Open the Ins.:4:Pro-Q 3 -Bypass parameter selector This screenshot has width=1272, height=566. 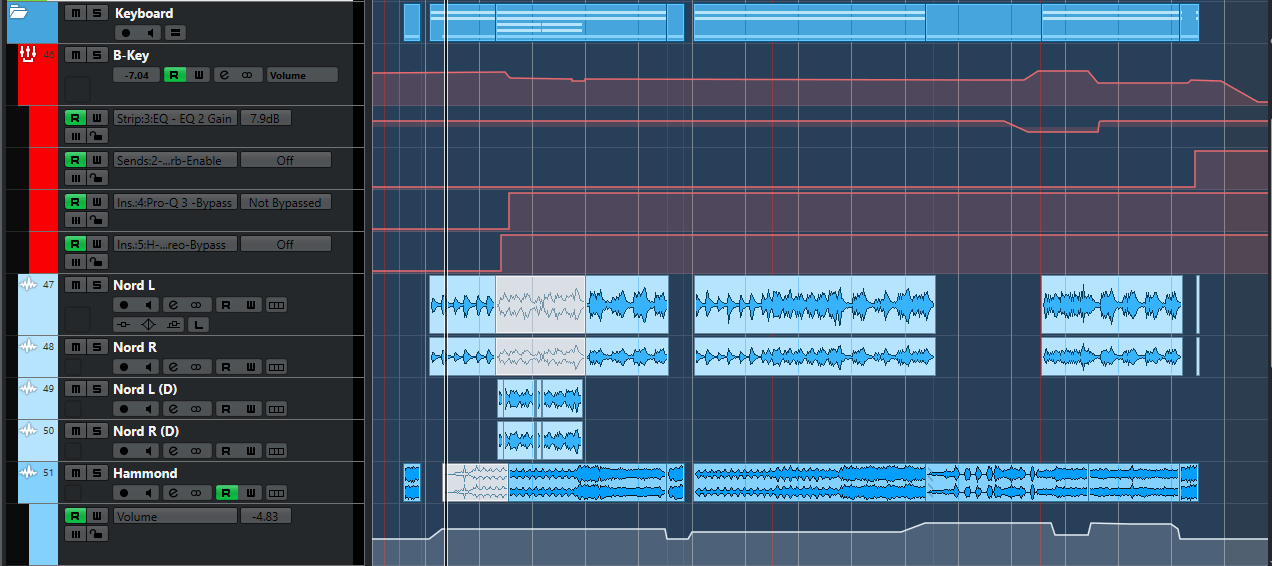point(174,202)
